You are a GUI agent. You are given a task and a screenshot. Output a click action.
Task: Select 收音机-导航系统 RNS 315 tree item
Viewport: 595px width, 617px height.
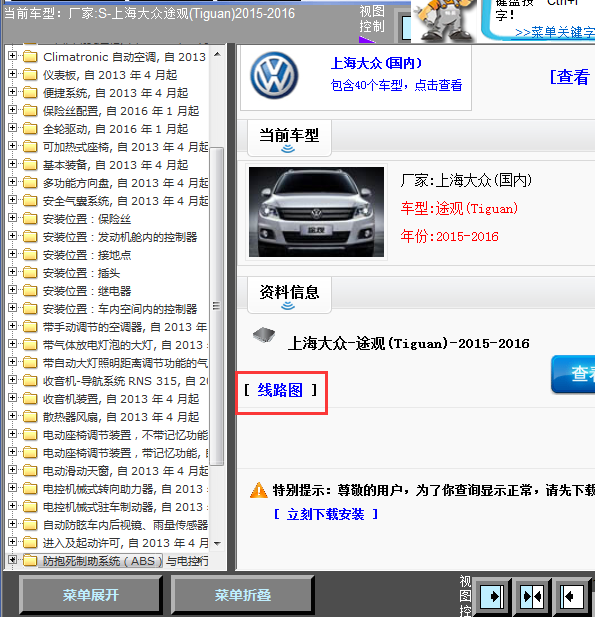126,381
